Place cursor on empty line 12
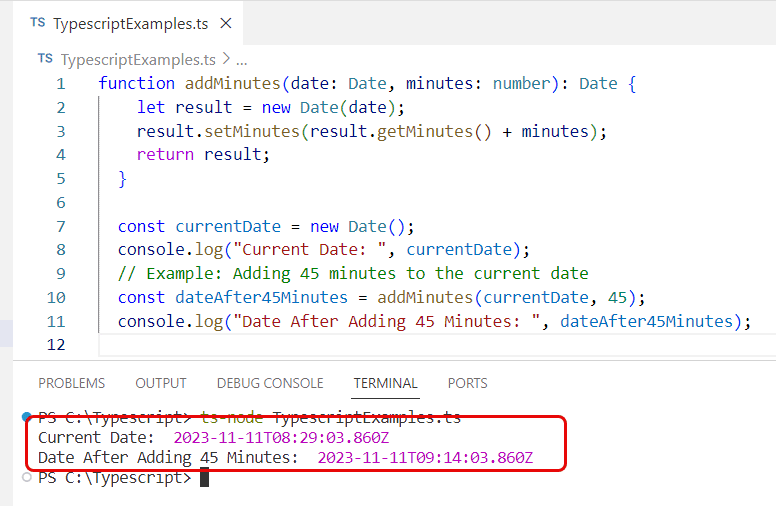Screen dimensions: 776x506 tap(436, 345)
